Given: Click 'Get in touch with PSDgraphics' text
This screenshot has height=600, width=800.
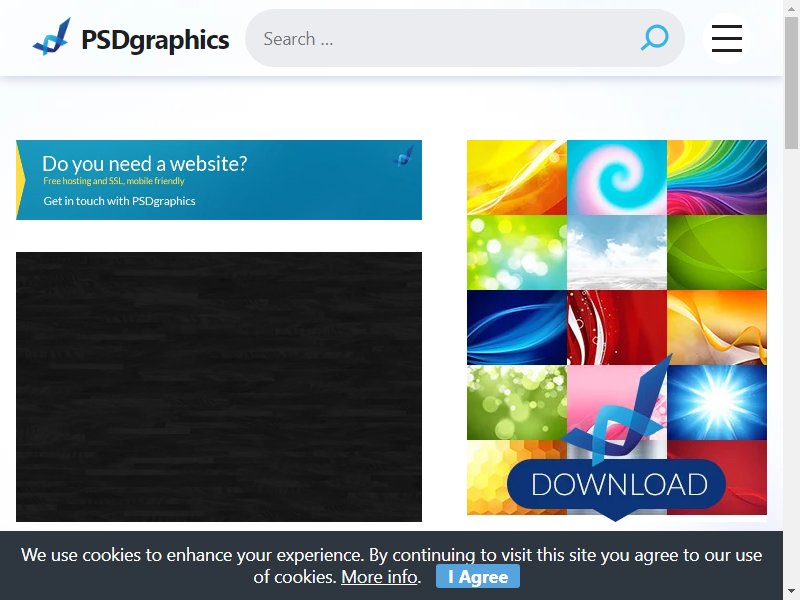Looking at the screenshot, I should tap(119, 201).
